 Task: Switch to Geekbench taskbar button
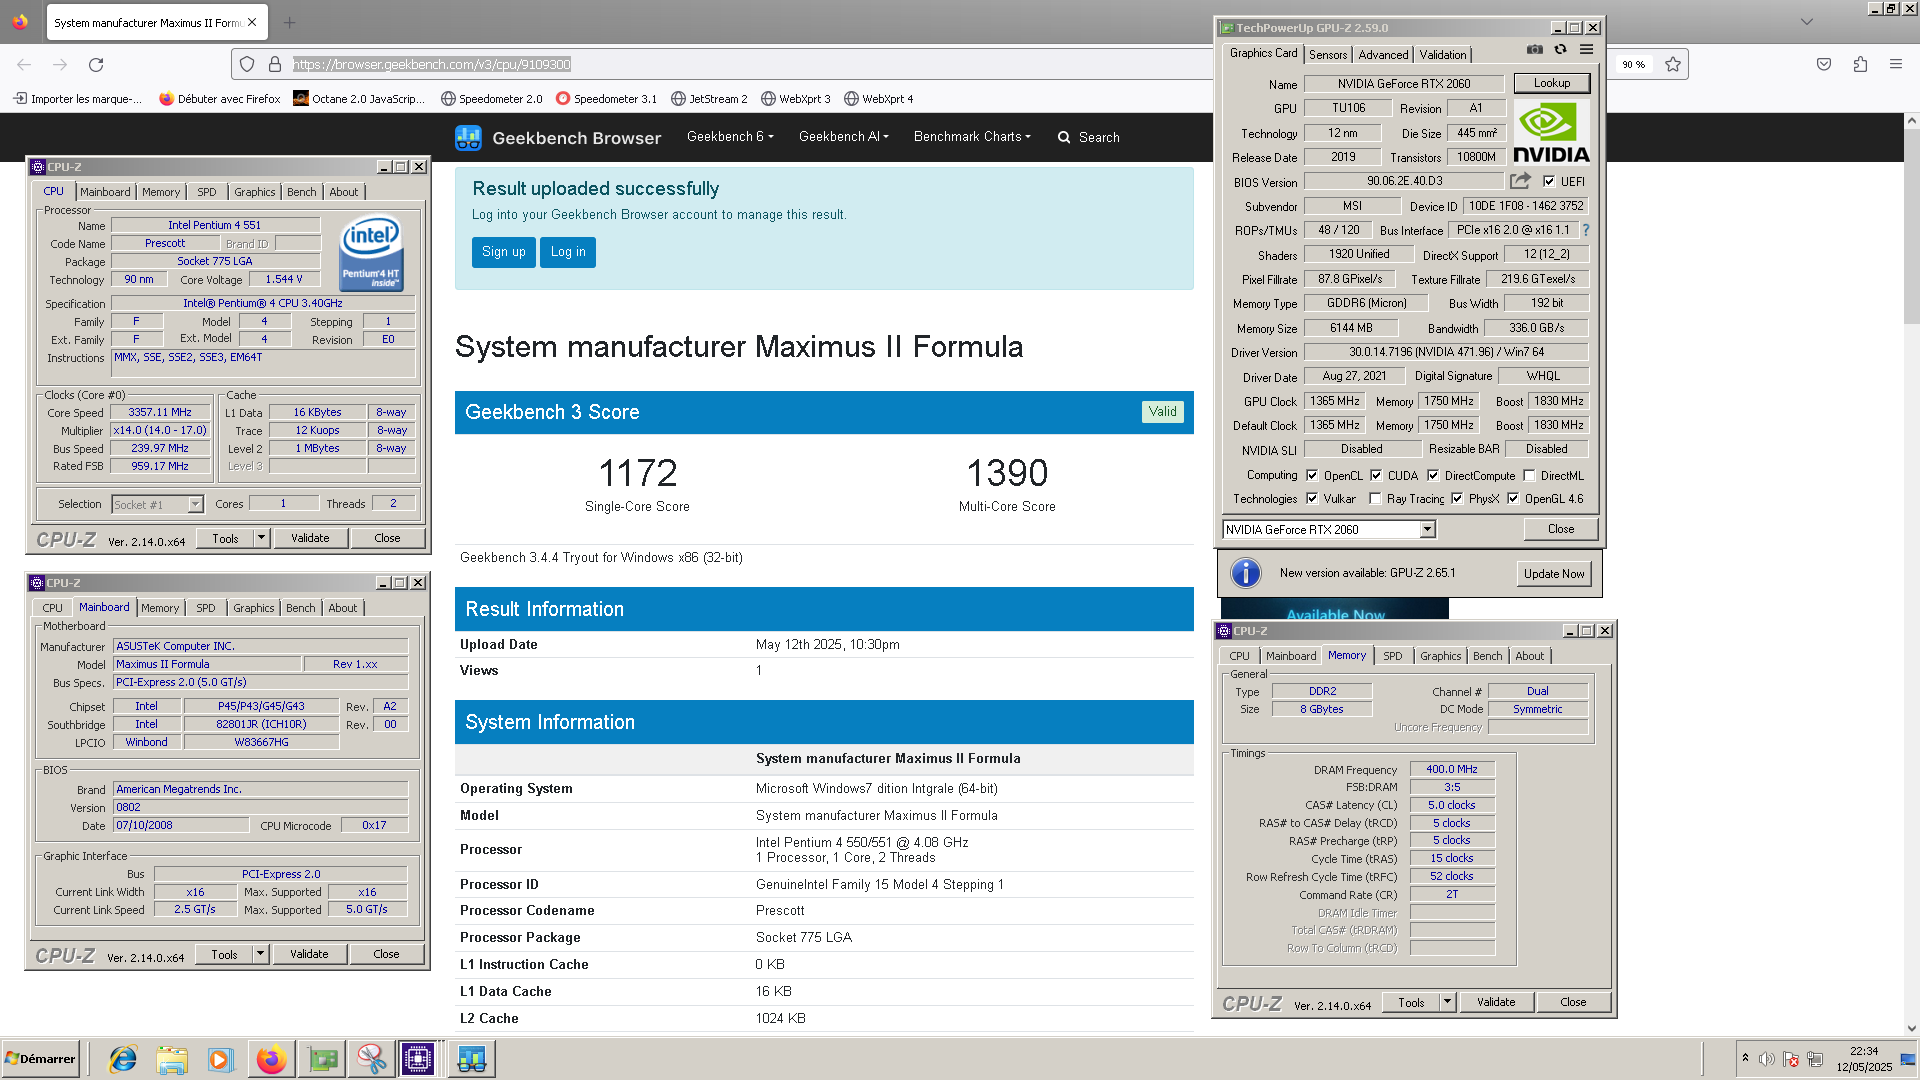pos(471,1059)
